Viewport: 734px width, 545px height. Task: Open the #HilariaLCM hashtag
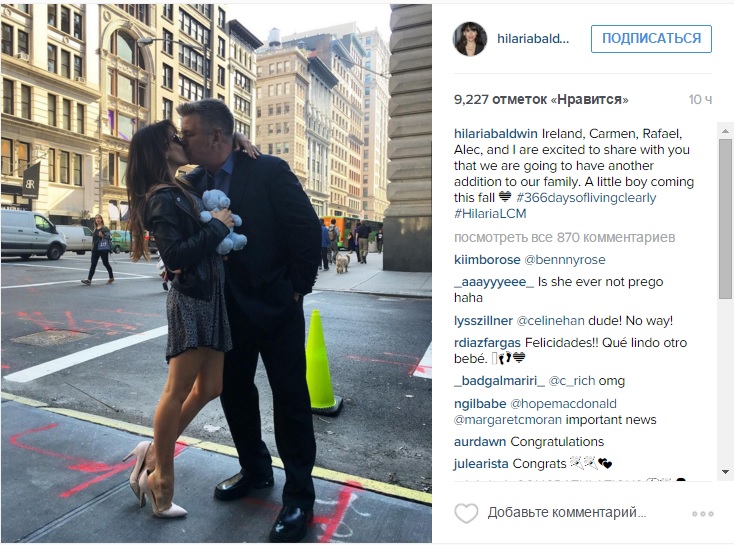(490, 214)
